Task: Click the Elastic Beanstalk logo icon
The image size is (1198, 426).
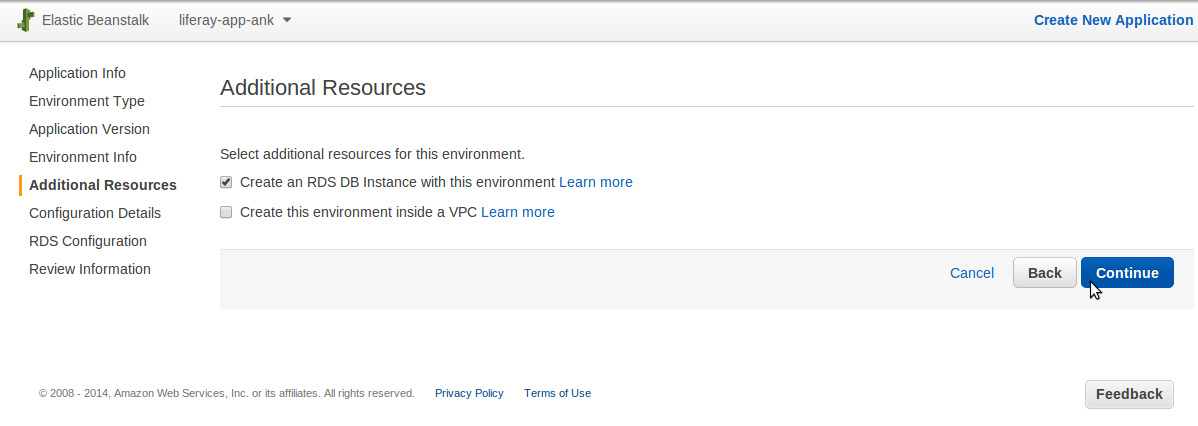Action: tap(25, 20)
